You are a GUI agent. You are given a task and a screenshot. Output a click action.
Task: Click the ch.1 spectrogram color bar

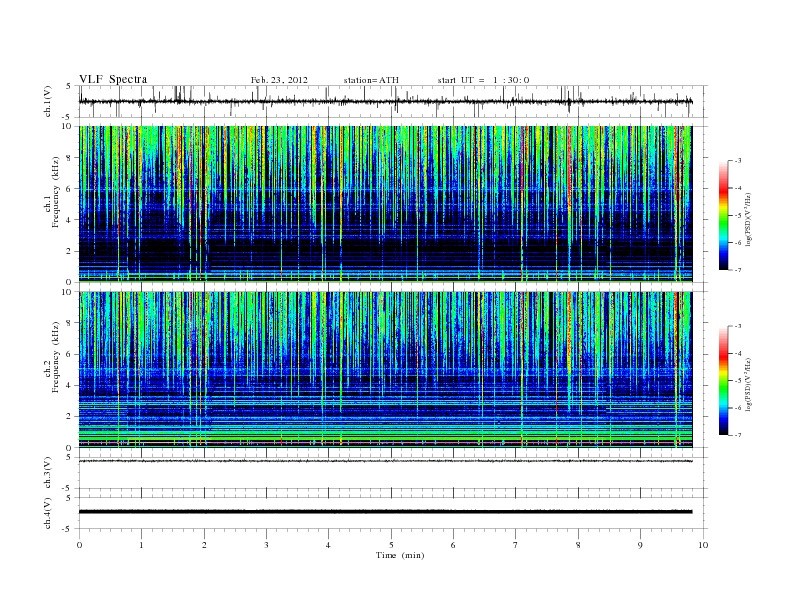pyautogui.click(x=723, y=215)
